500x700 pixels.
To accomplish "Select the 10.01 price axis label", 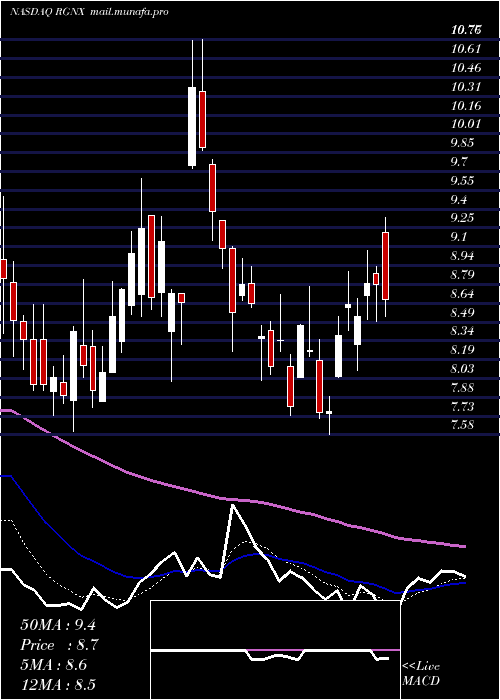I will pyautogui.click(x=466, y=124).
